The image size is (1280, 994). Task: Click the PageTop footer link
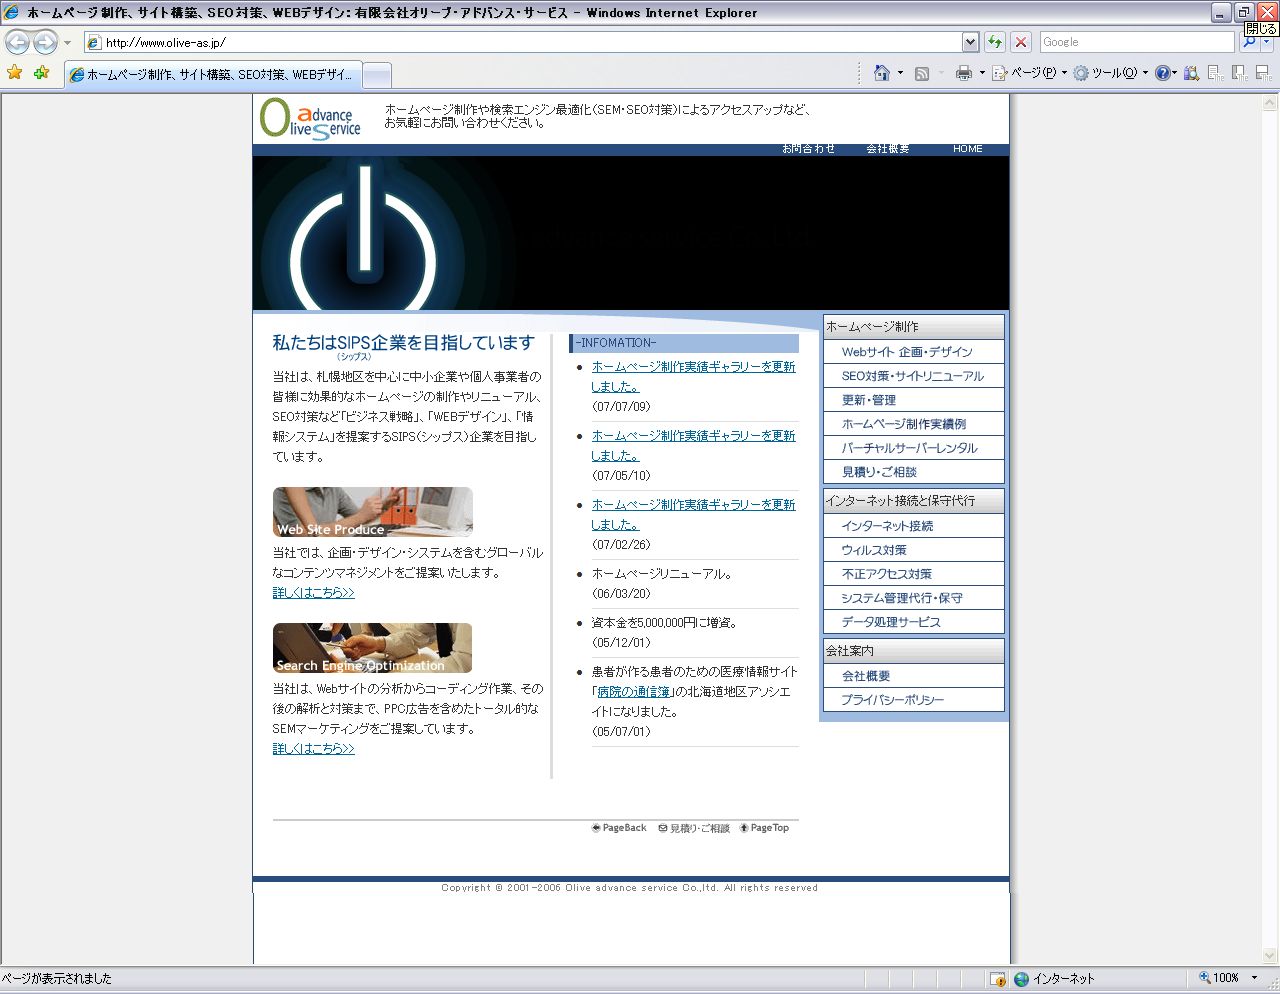tap(764, 828)
